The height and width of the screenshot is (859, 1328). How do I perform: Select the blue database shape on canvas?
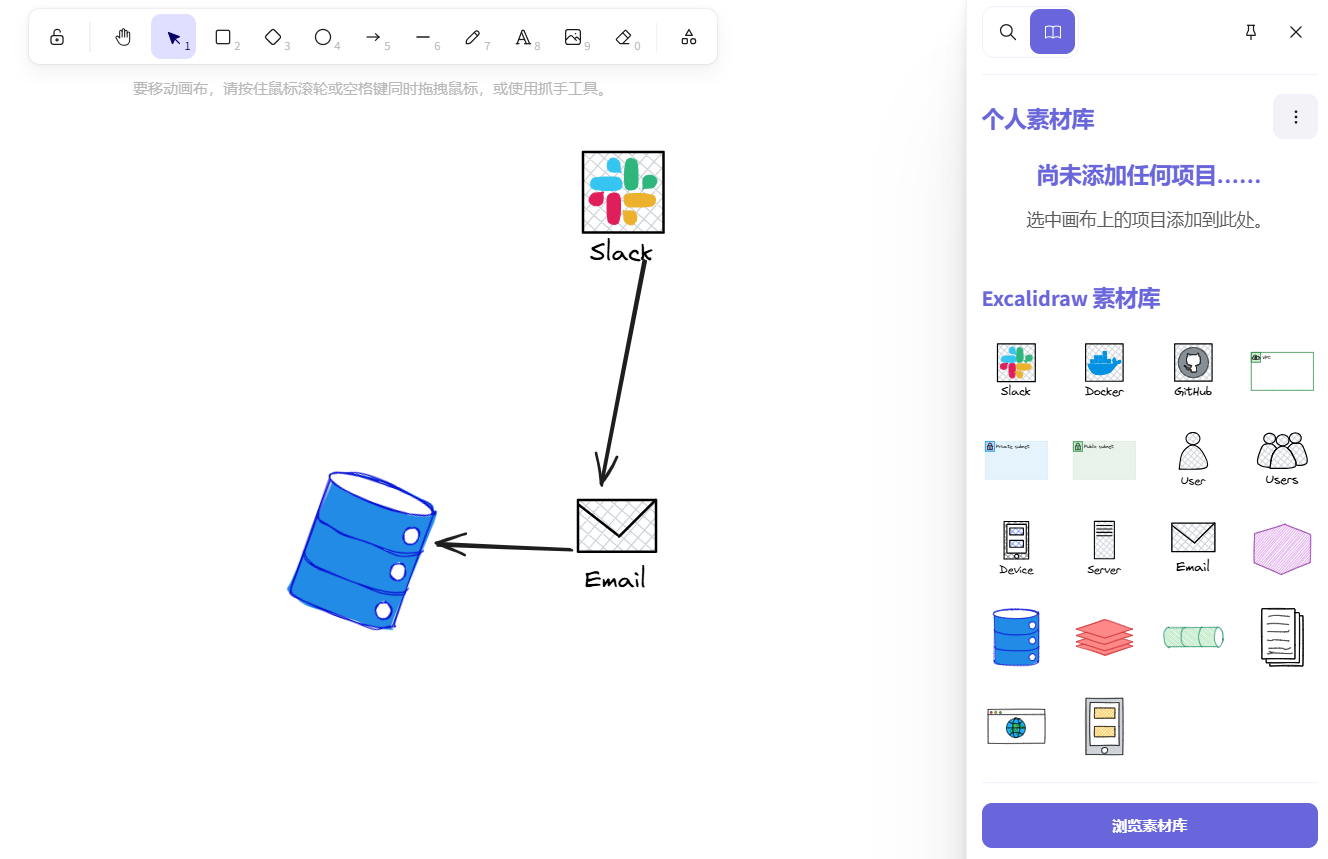pyautogui.click(x=362, y=550)
